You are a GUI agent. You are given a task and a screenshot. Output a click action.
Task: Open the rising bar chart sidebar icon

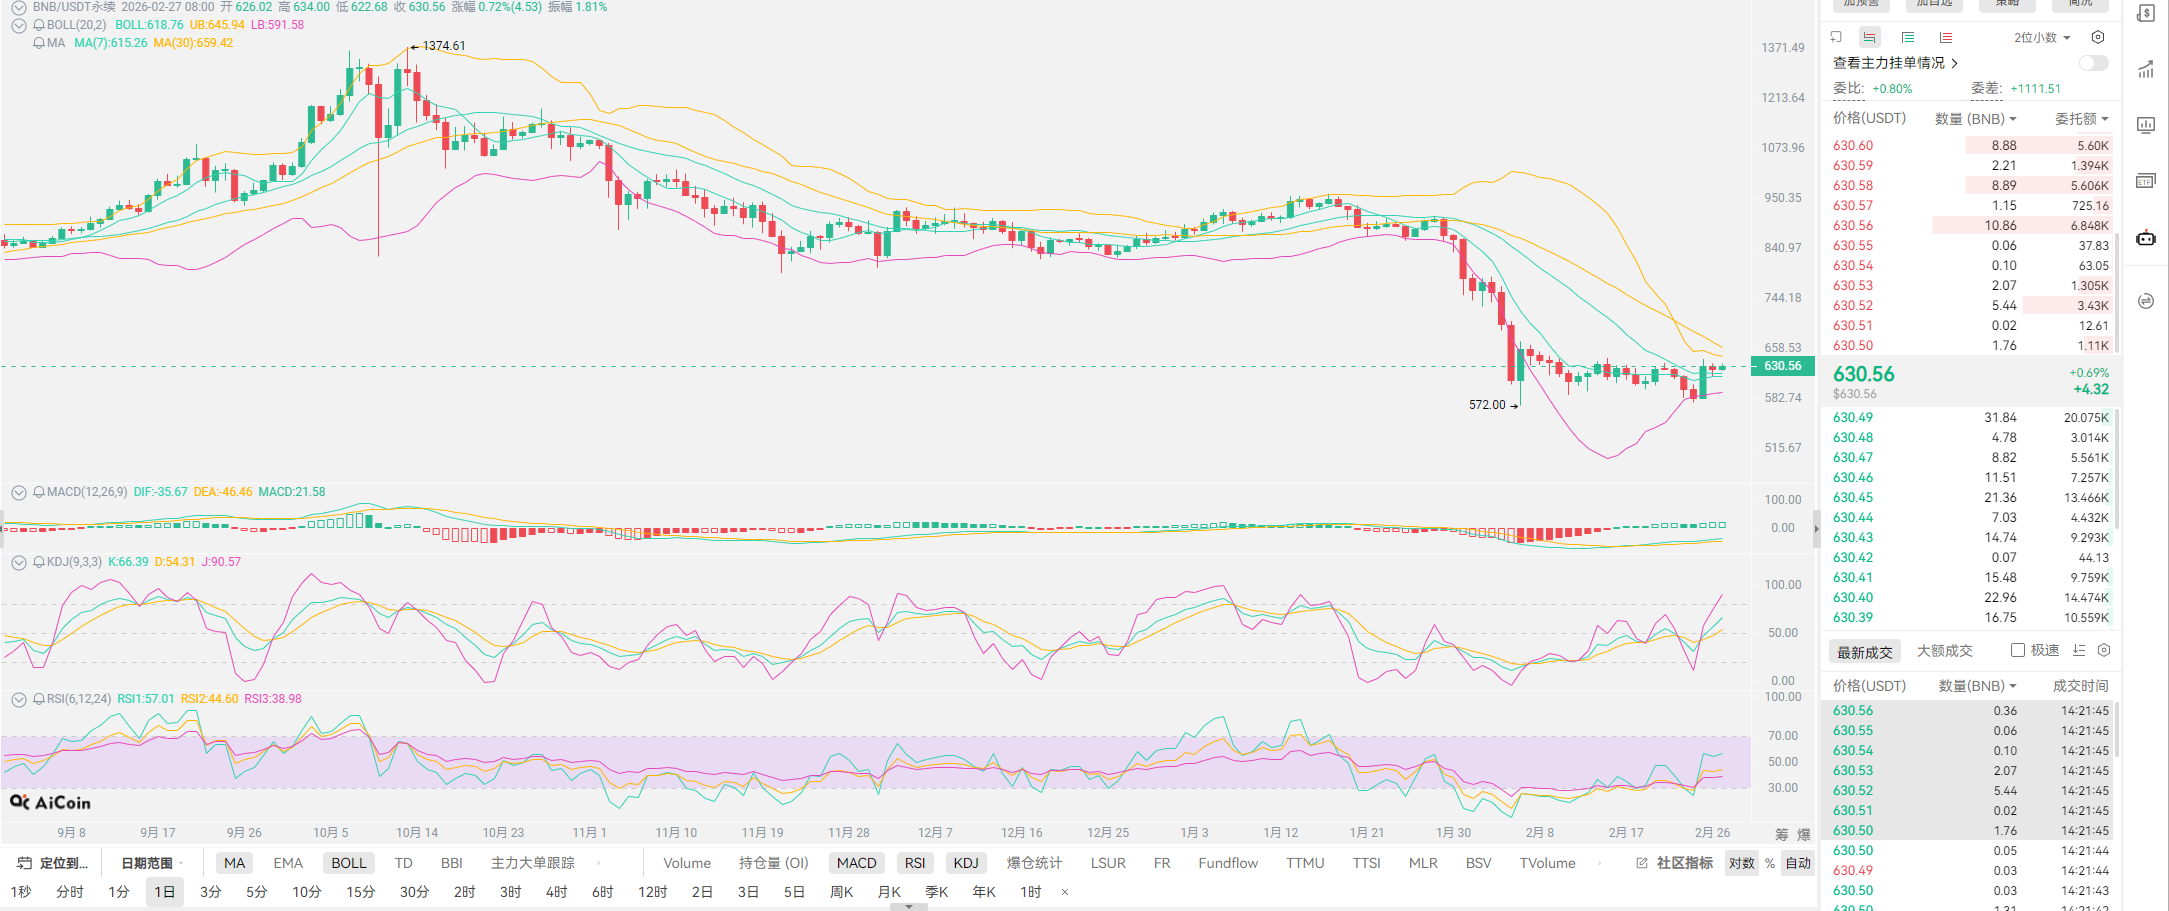(2146, 69)
